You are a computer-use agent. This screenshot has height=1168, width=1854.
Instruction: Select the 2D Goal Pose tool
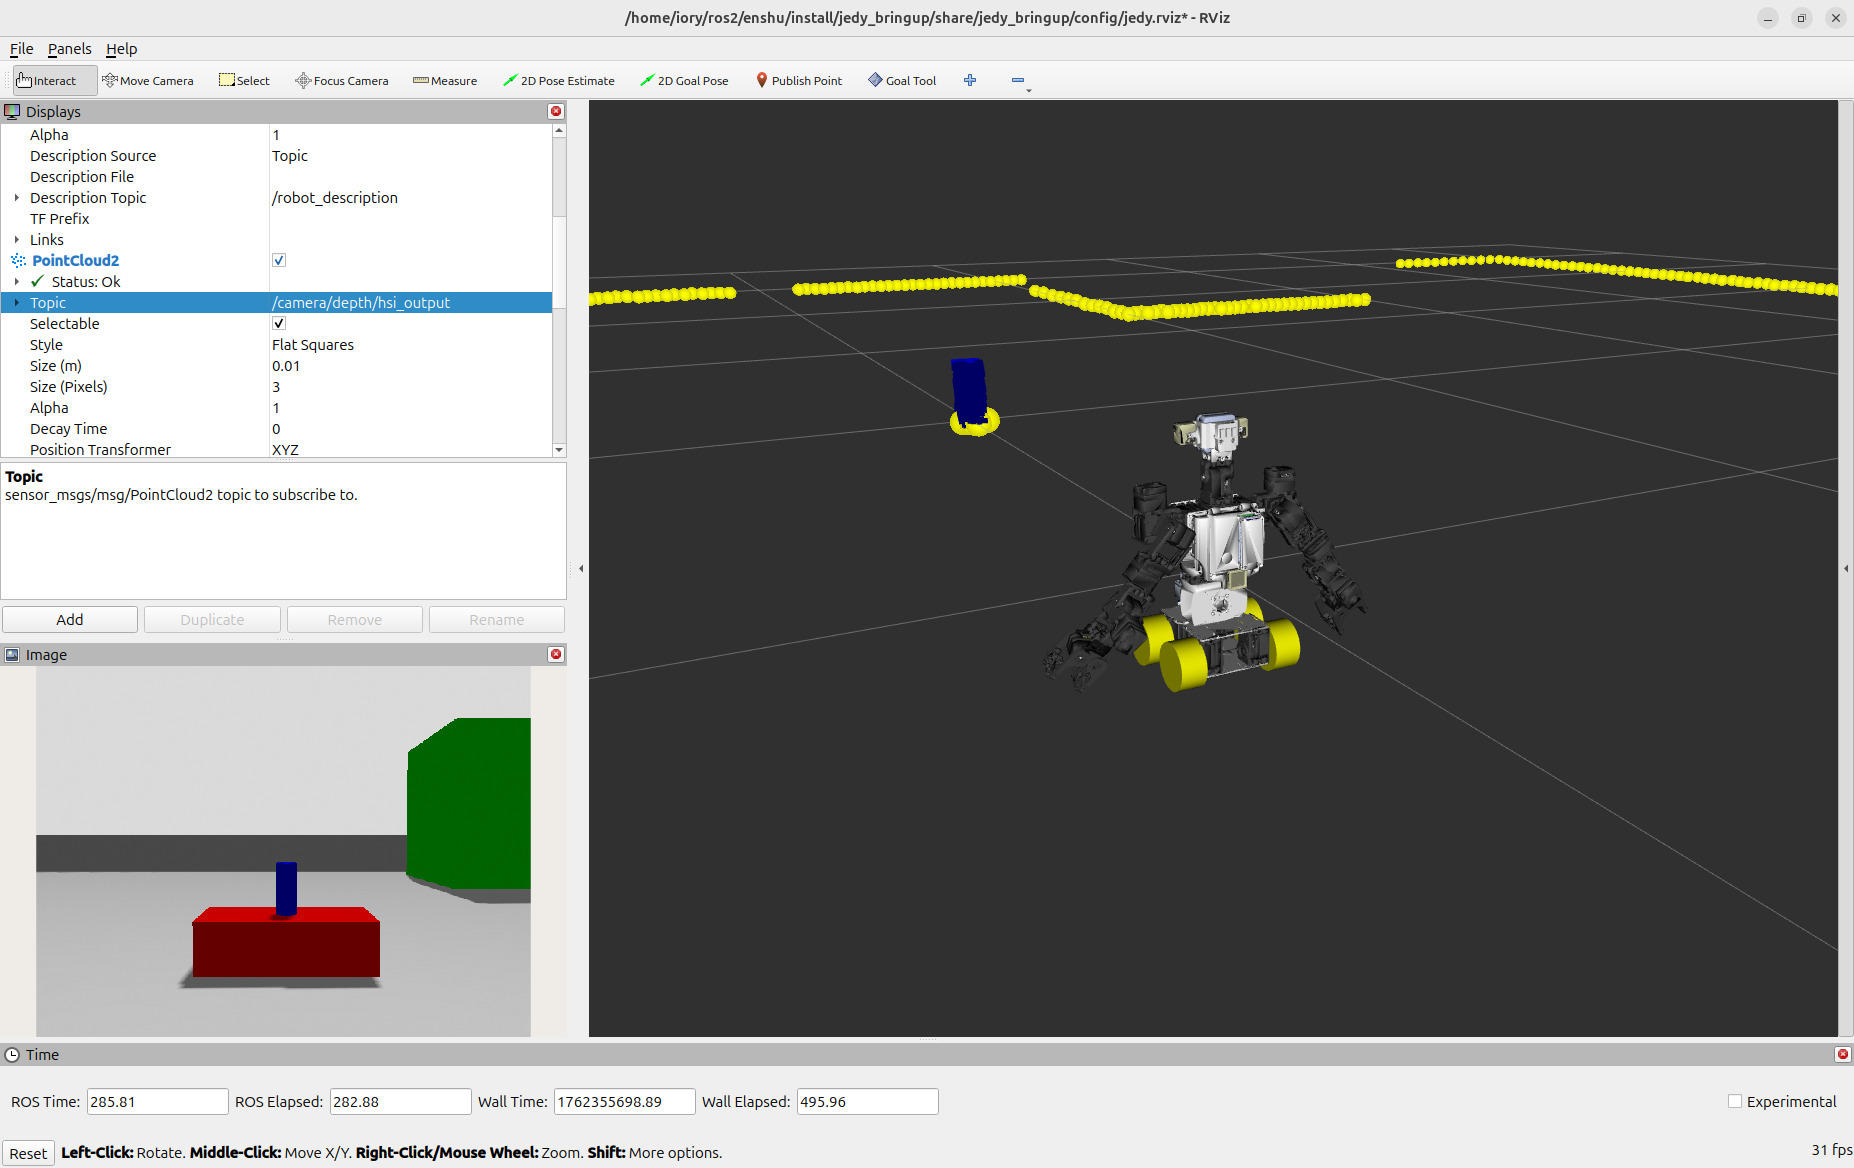pyautogui.click(x=684, y=81)
